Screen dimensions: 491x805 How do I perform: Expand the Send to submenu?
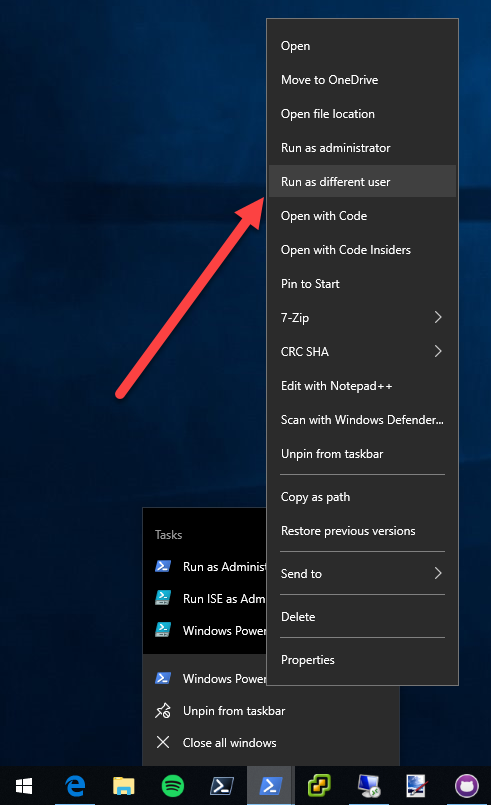point(362,573)
